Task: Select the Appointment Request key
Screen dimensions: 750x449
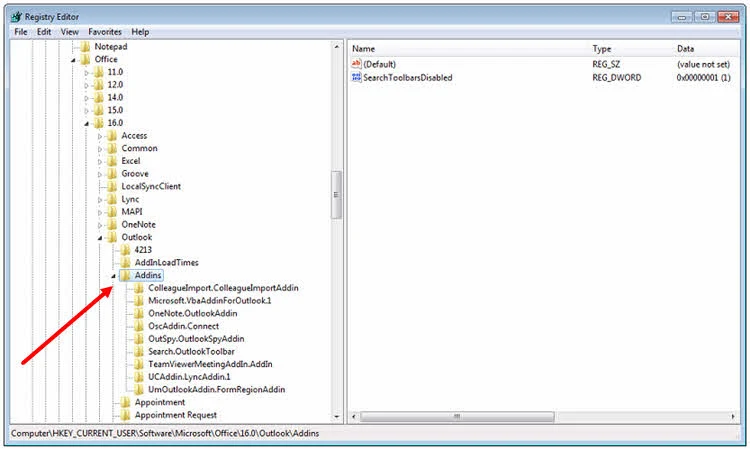Action: 176,415
